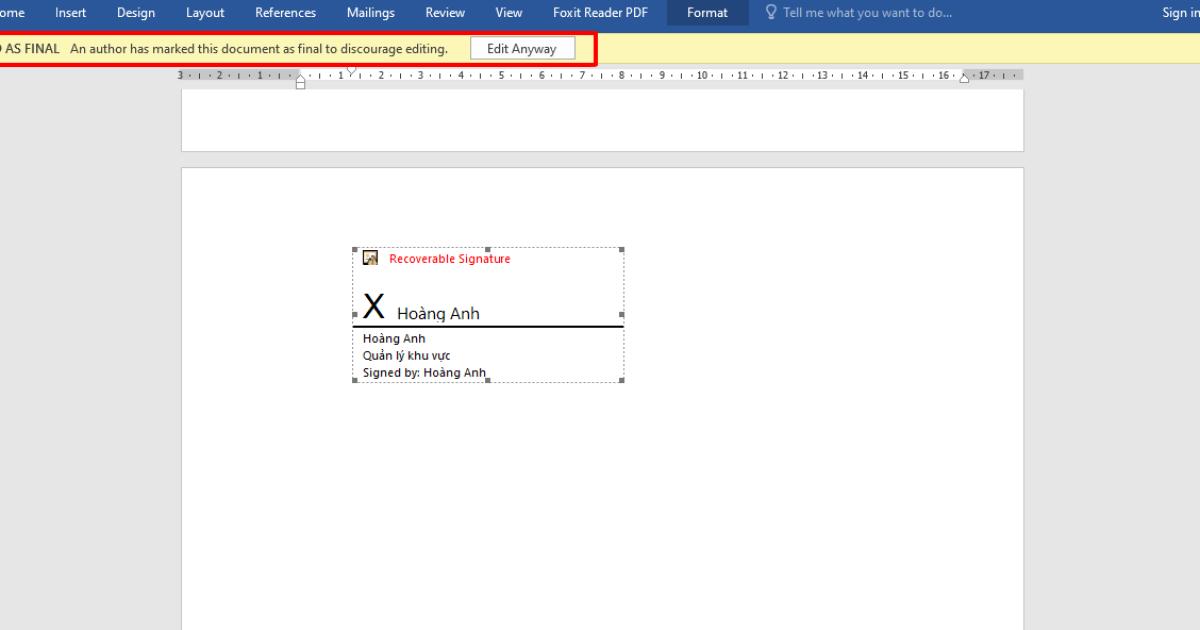Viewport: 1200px width, 630px height.
Task: Click the first line indent marker on the ruler
Action: (x=351, y=72)
